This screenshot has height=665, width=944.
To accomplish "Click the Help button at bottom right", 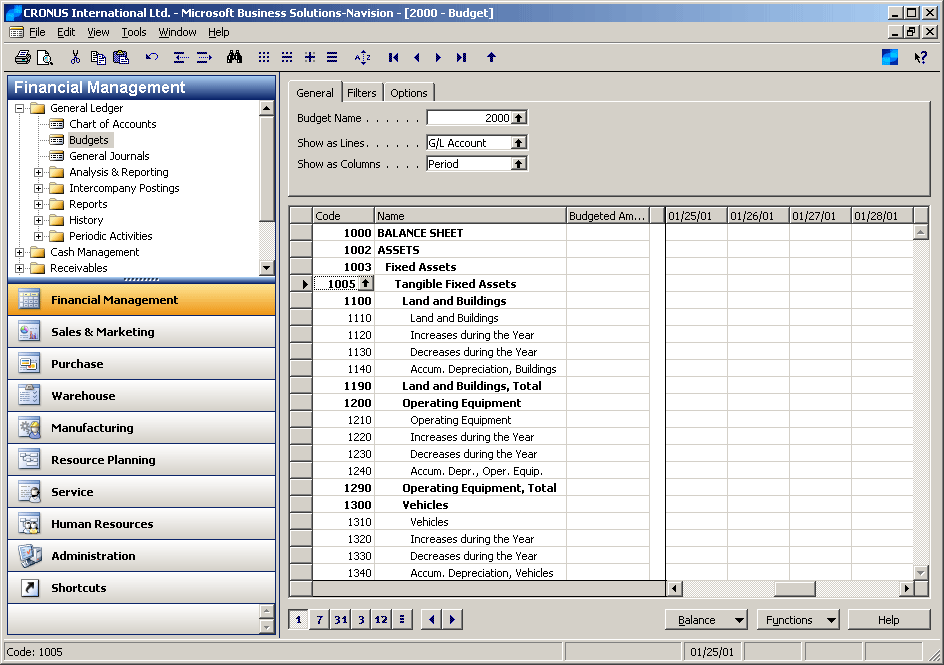I will [x=888, y=620].
